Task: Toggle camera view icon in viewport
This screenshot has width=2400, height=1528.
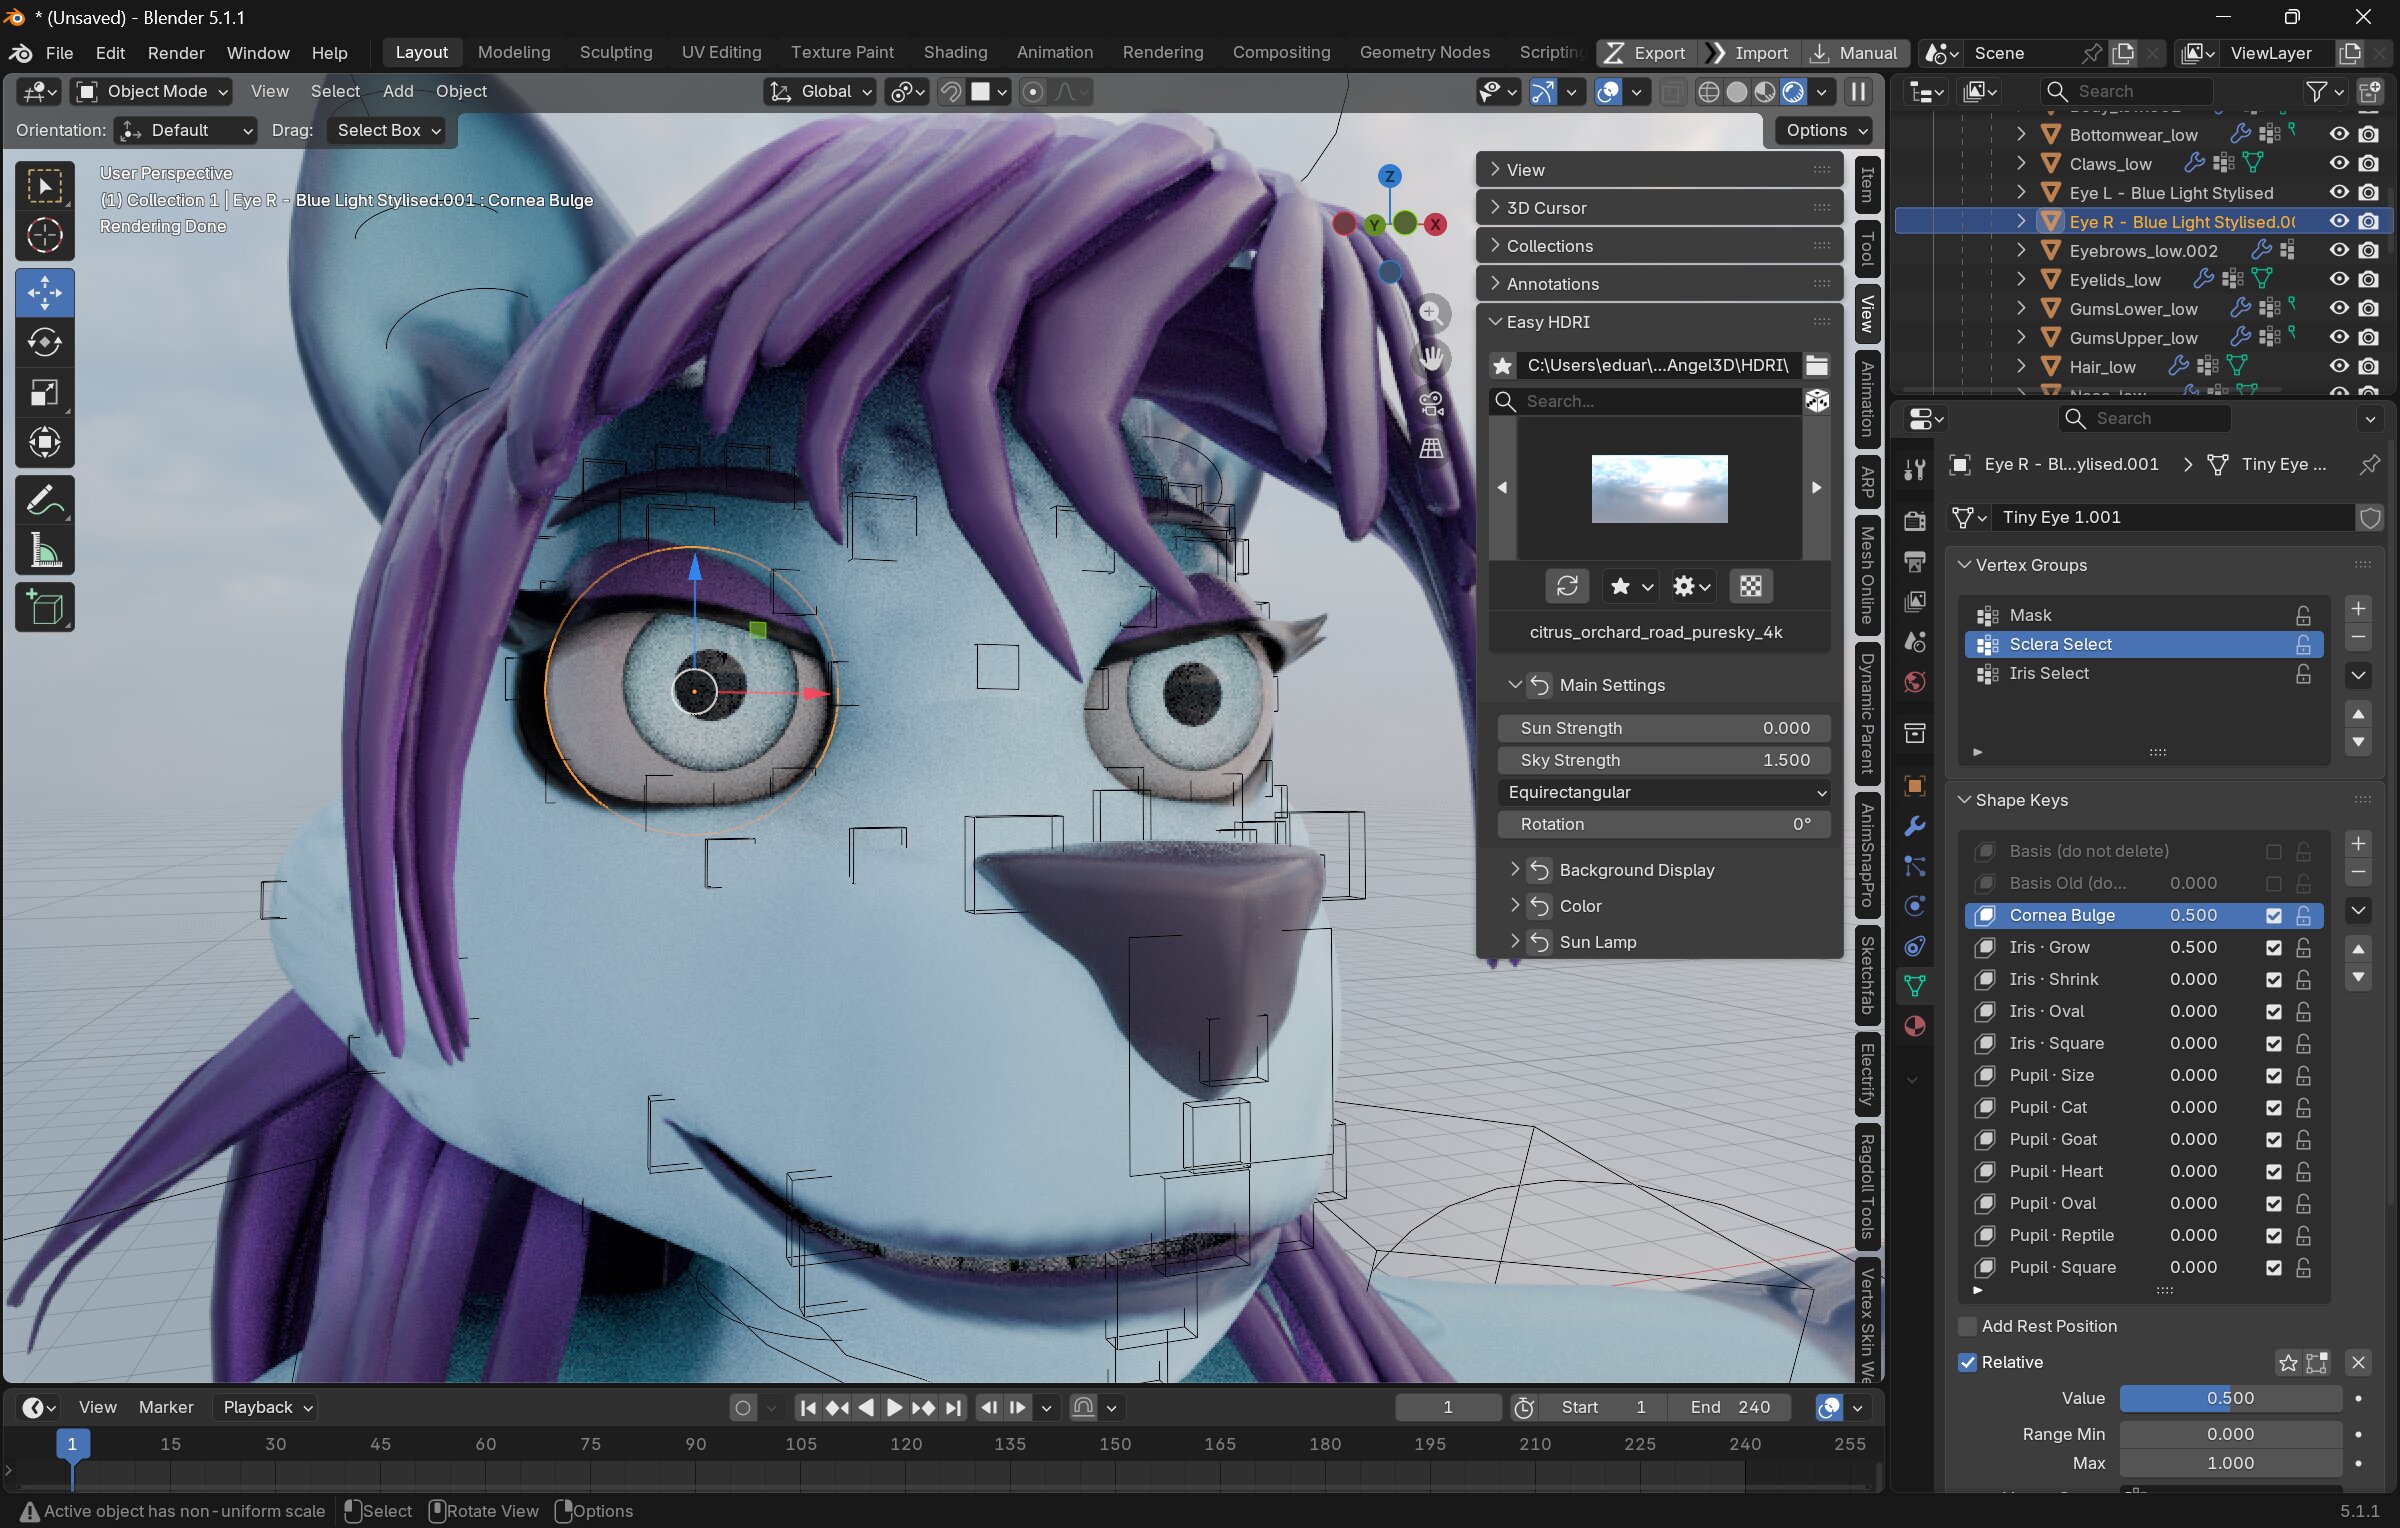Action: tap(1431, 403)
